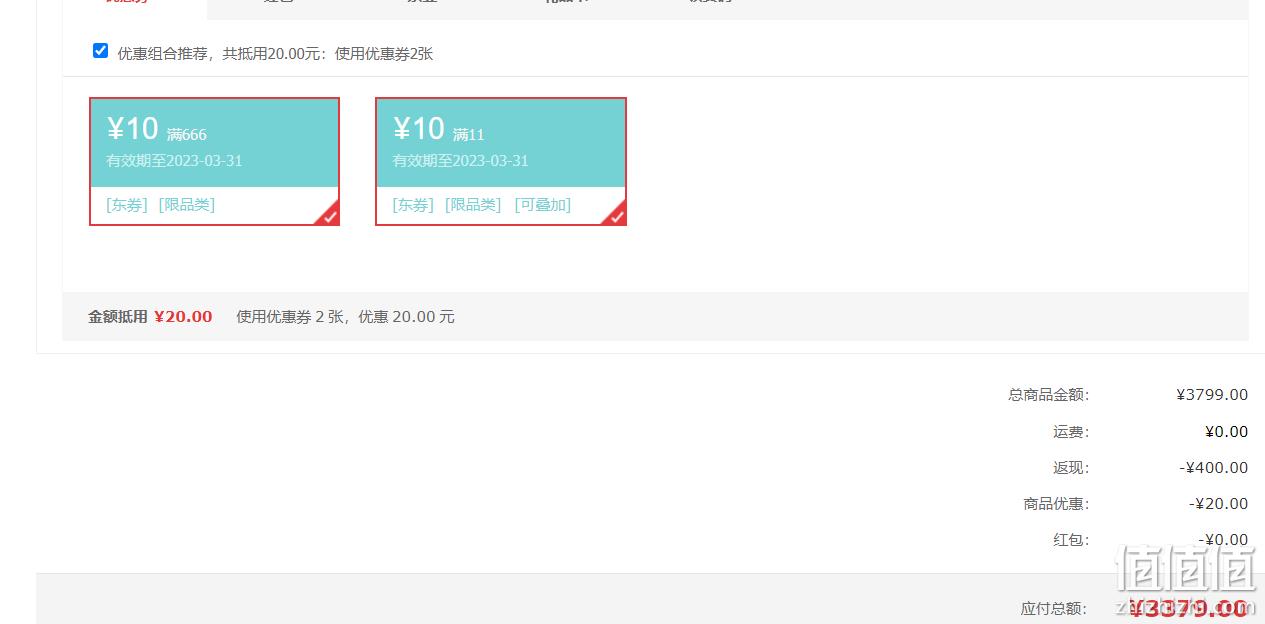Click [限品类] tag on the 满666 coupon

(187, 205)
